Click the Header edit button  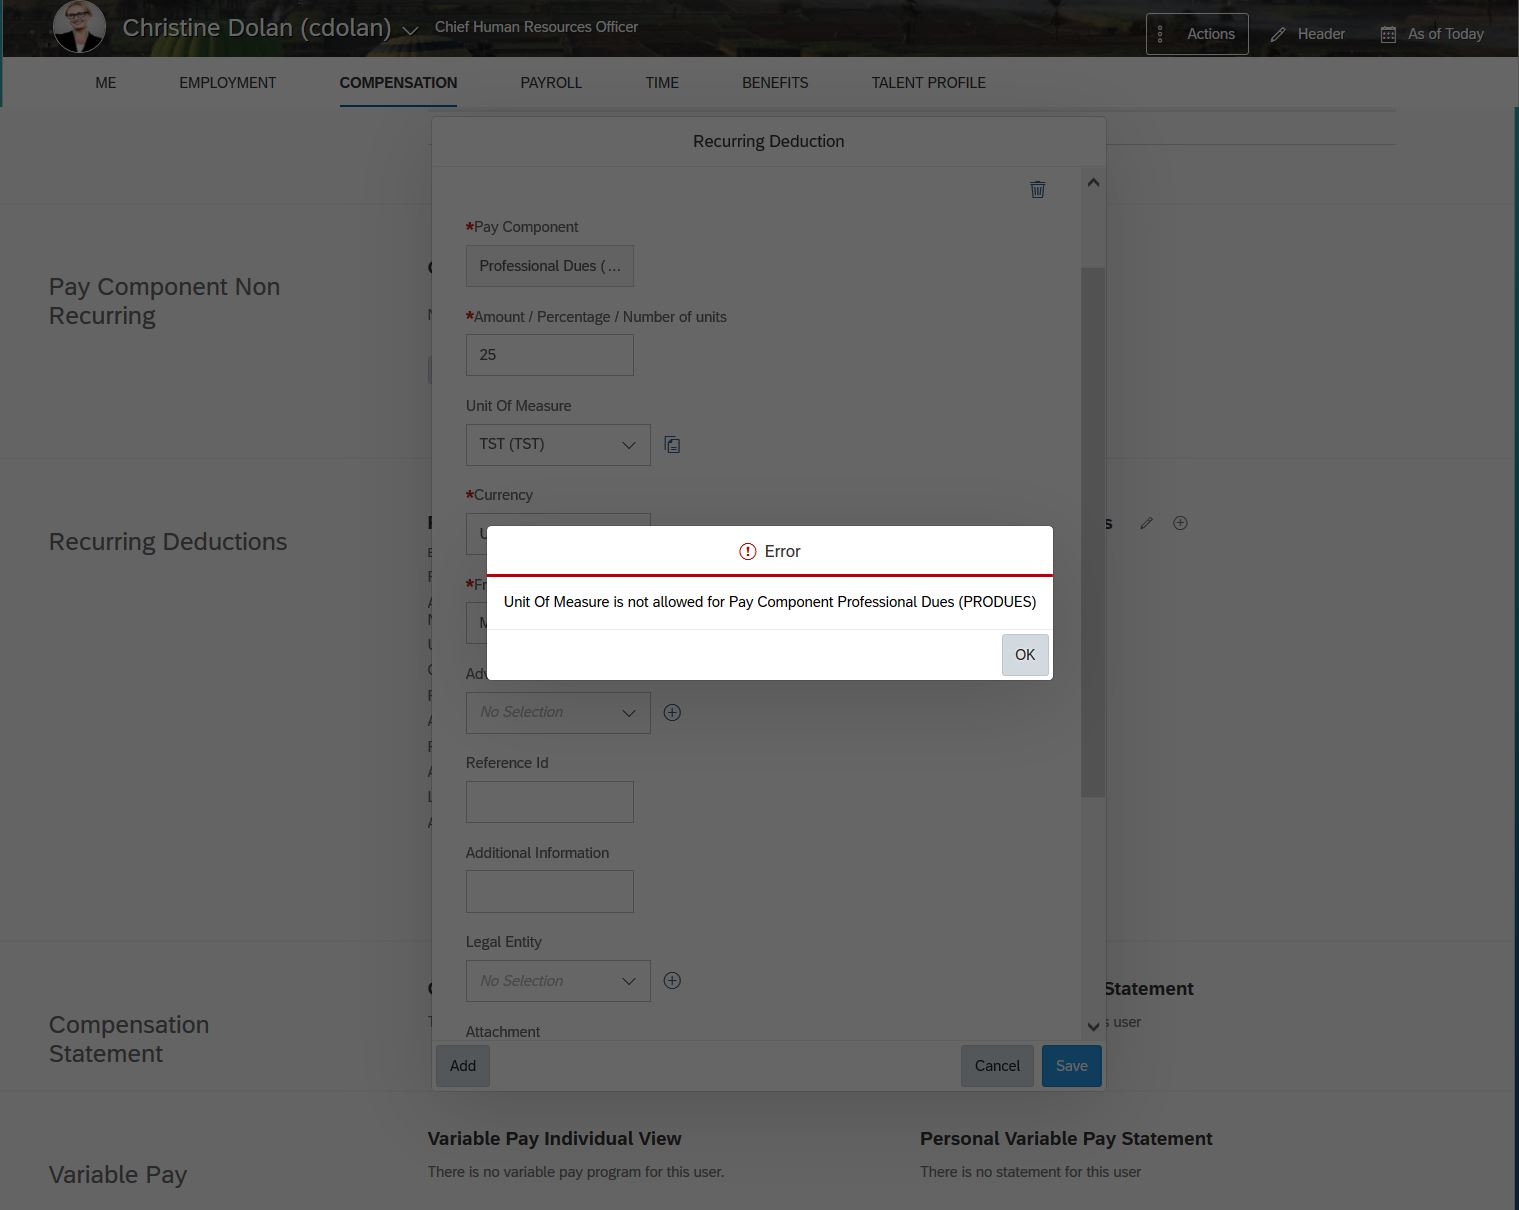click(x=1308, y=34)
